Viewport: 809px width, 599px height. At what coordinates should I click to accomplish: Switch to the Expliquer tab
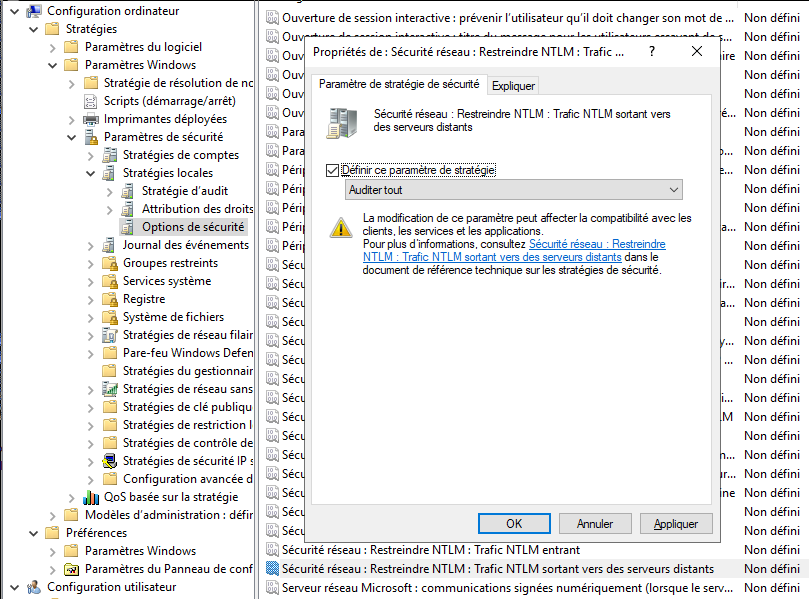pos(514,86)
